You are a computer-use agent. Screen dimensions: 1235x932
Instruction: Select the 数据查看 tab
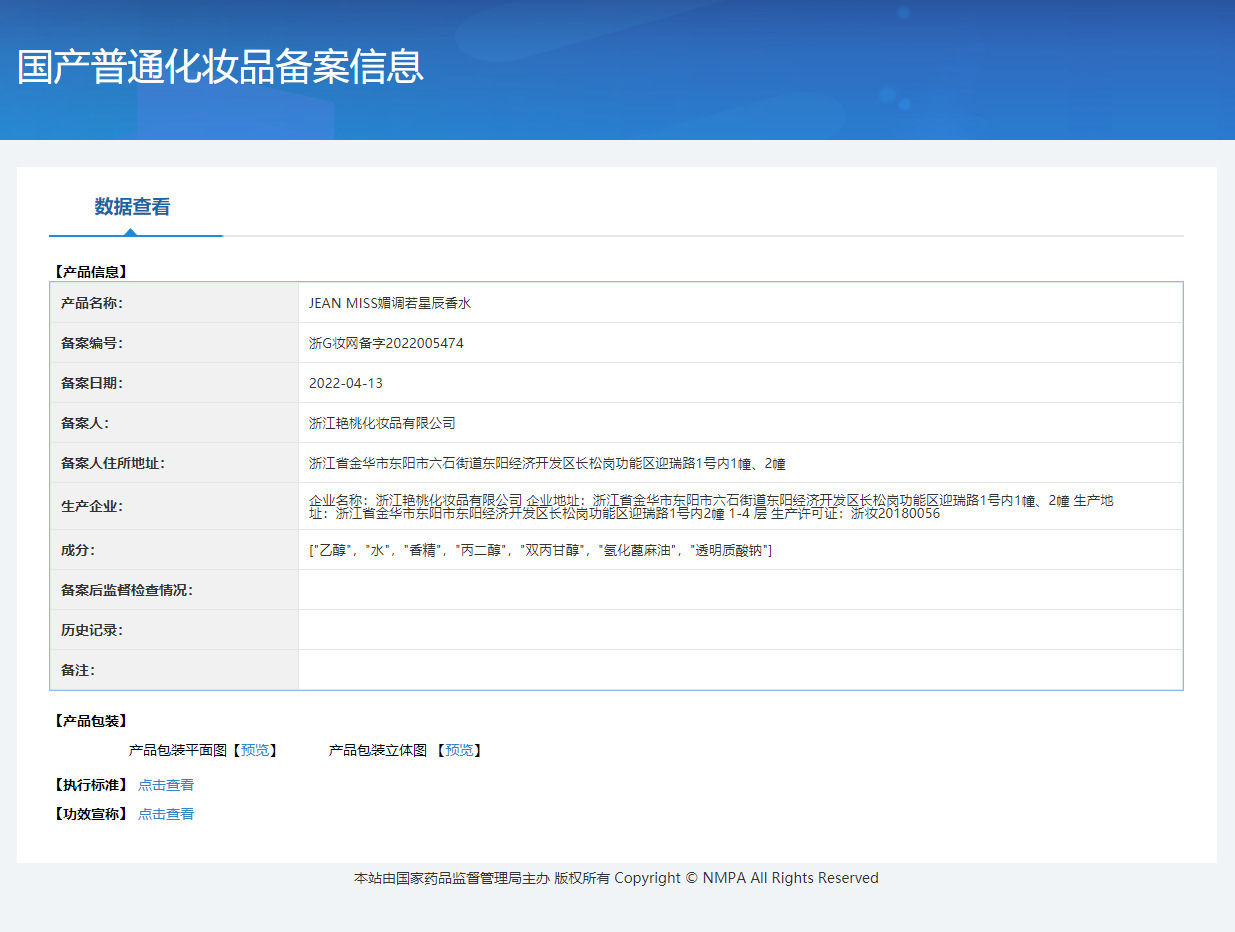[x=133, y=207]
